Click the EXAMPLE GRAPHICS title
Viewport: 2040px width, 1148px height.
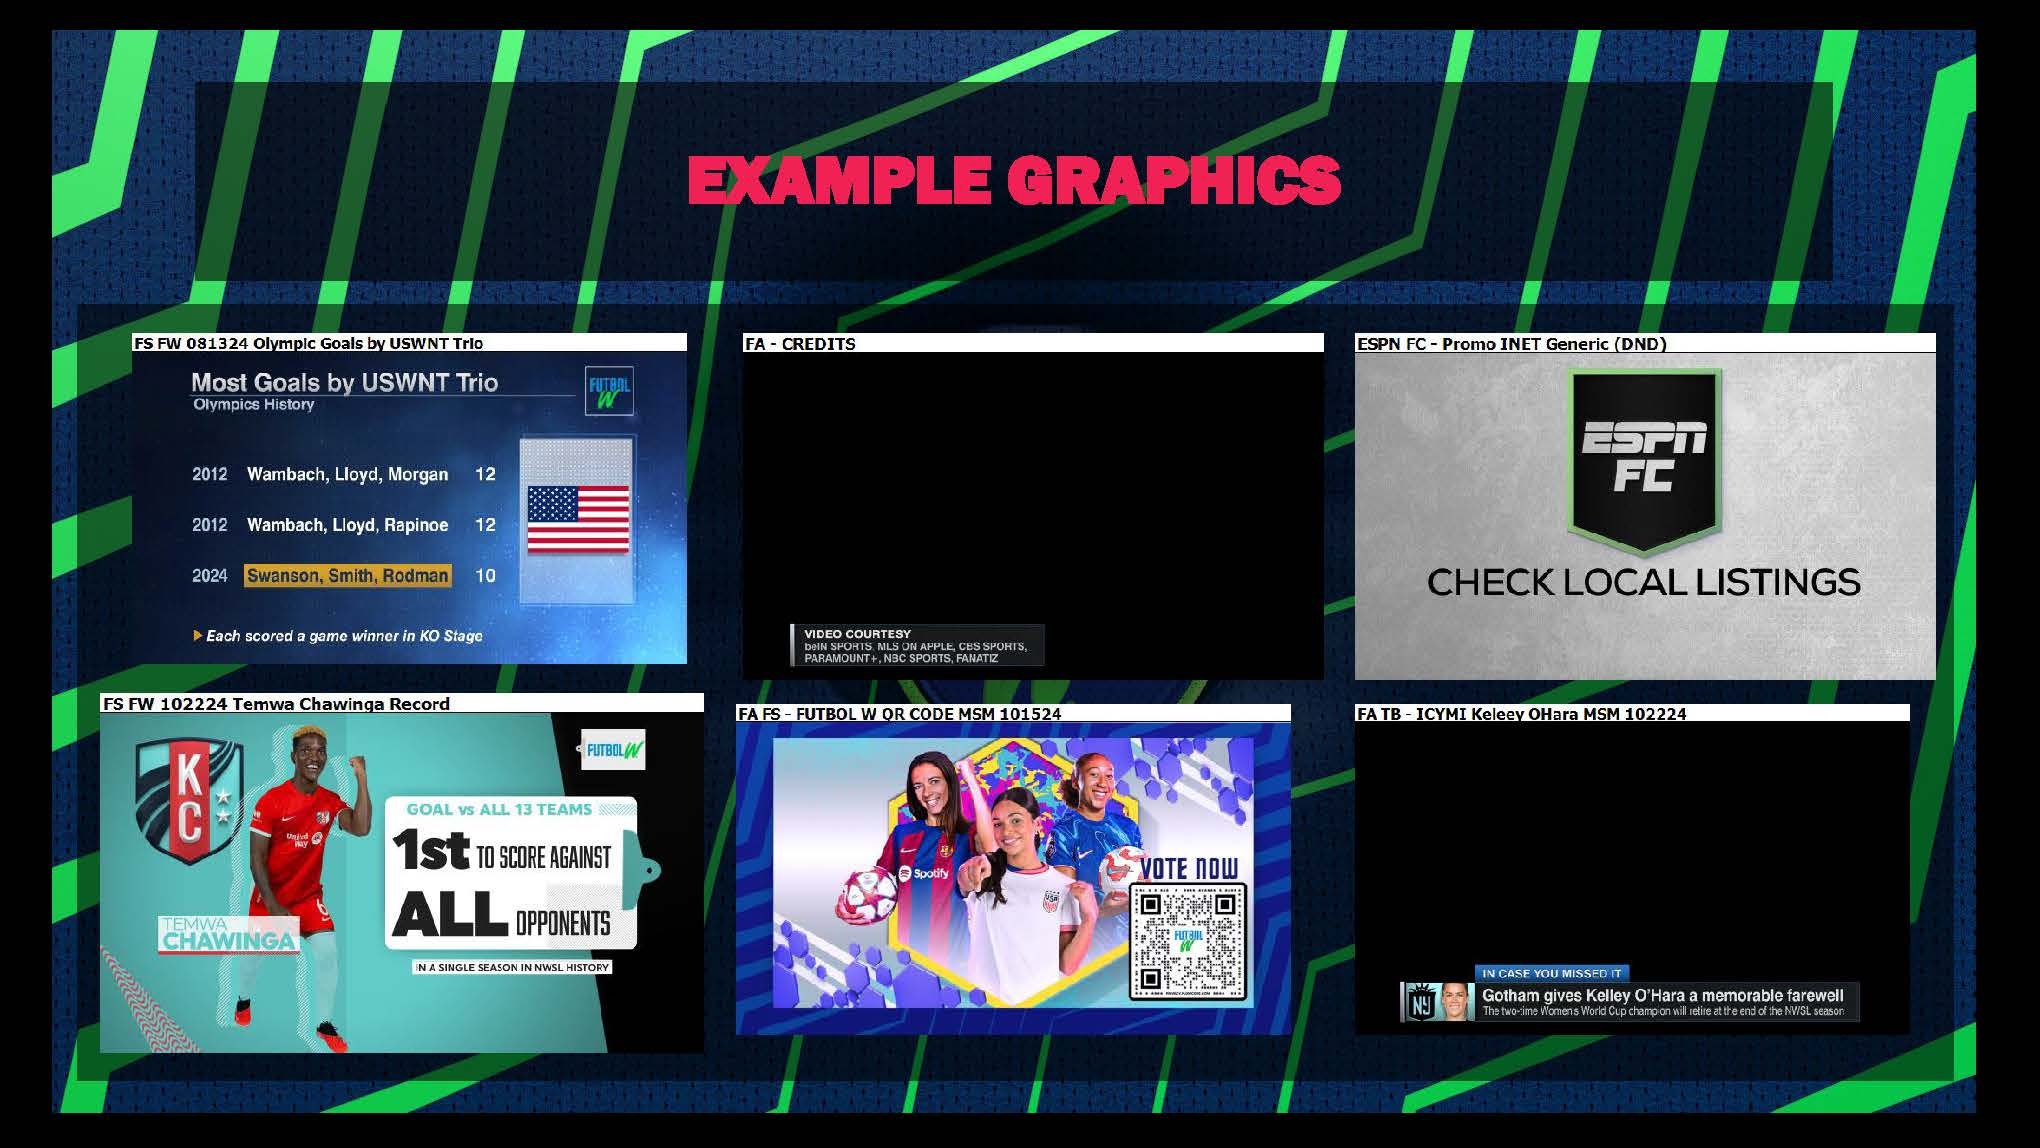(1014, 180)
